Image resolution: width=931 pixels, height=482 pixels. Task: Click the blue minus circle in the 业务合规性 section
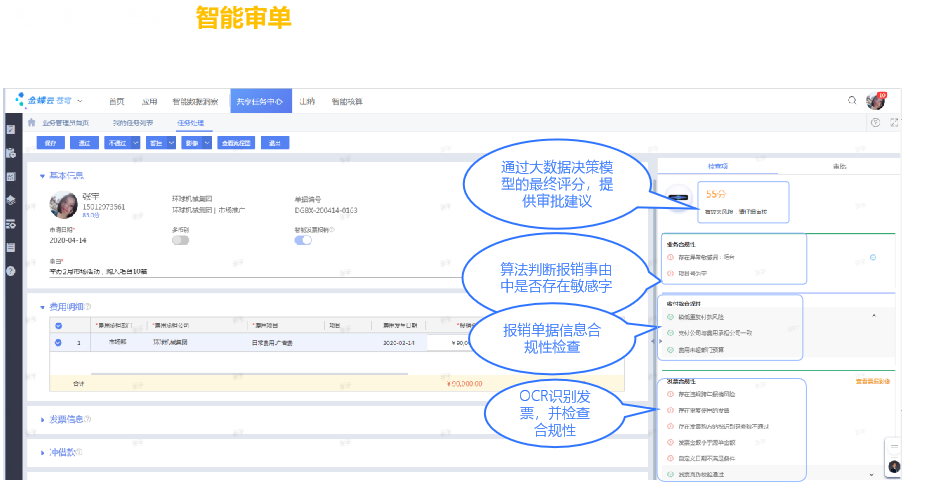click(873, 258)
